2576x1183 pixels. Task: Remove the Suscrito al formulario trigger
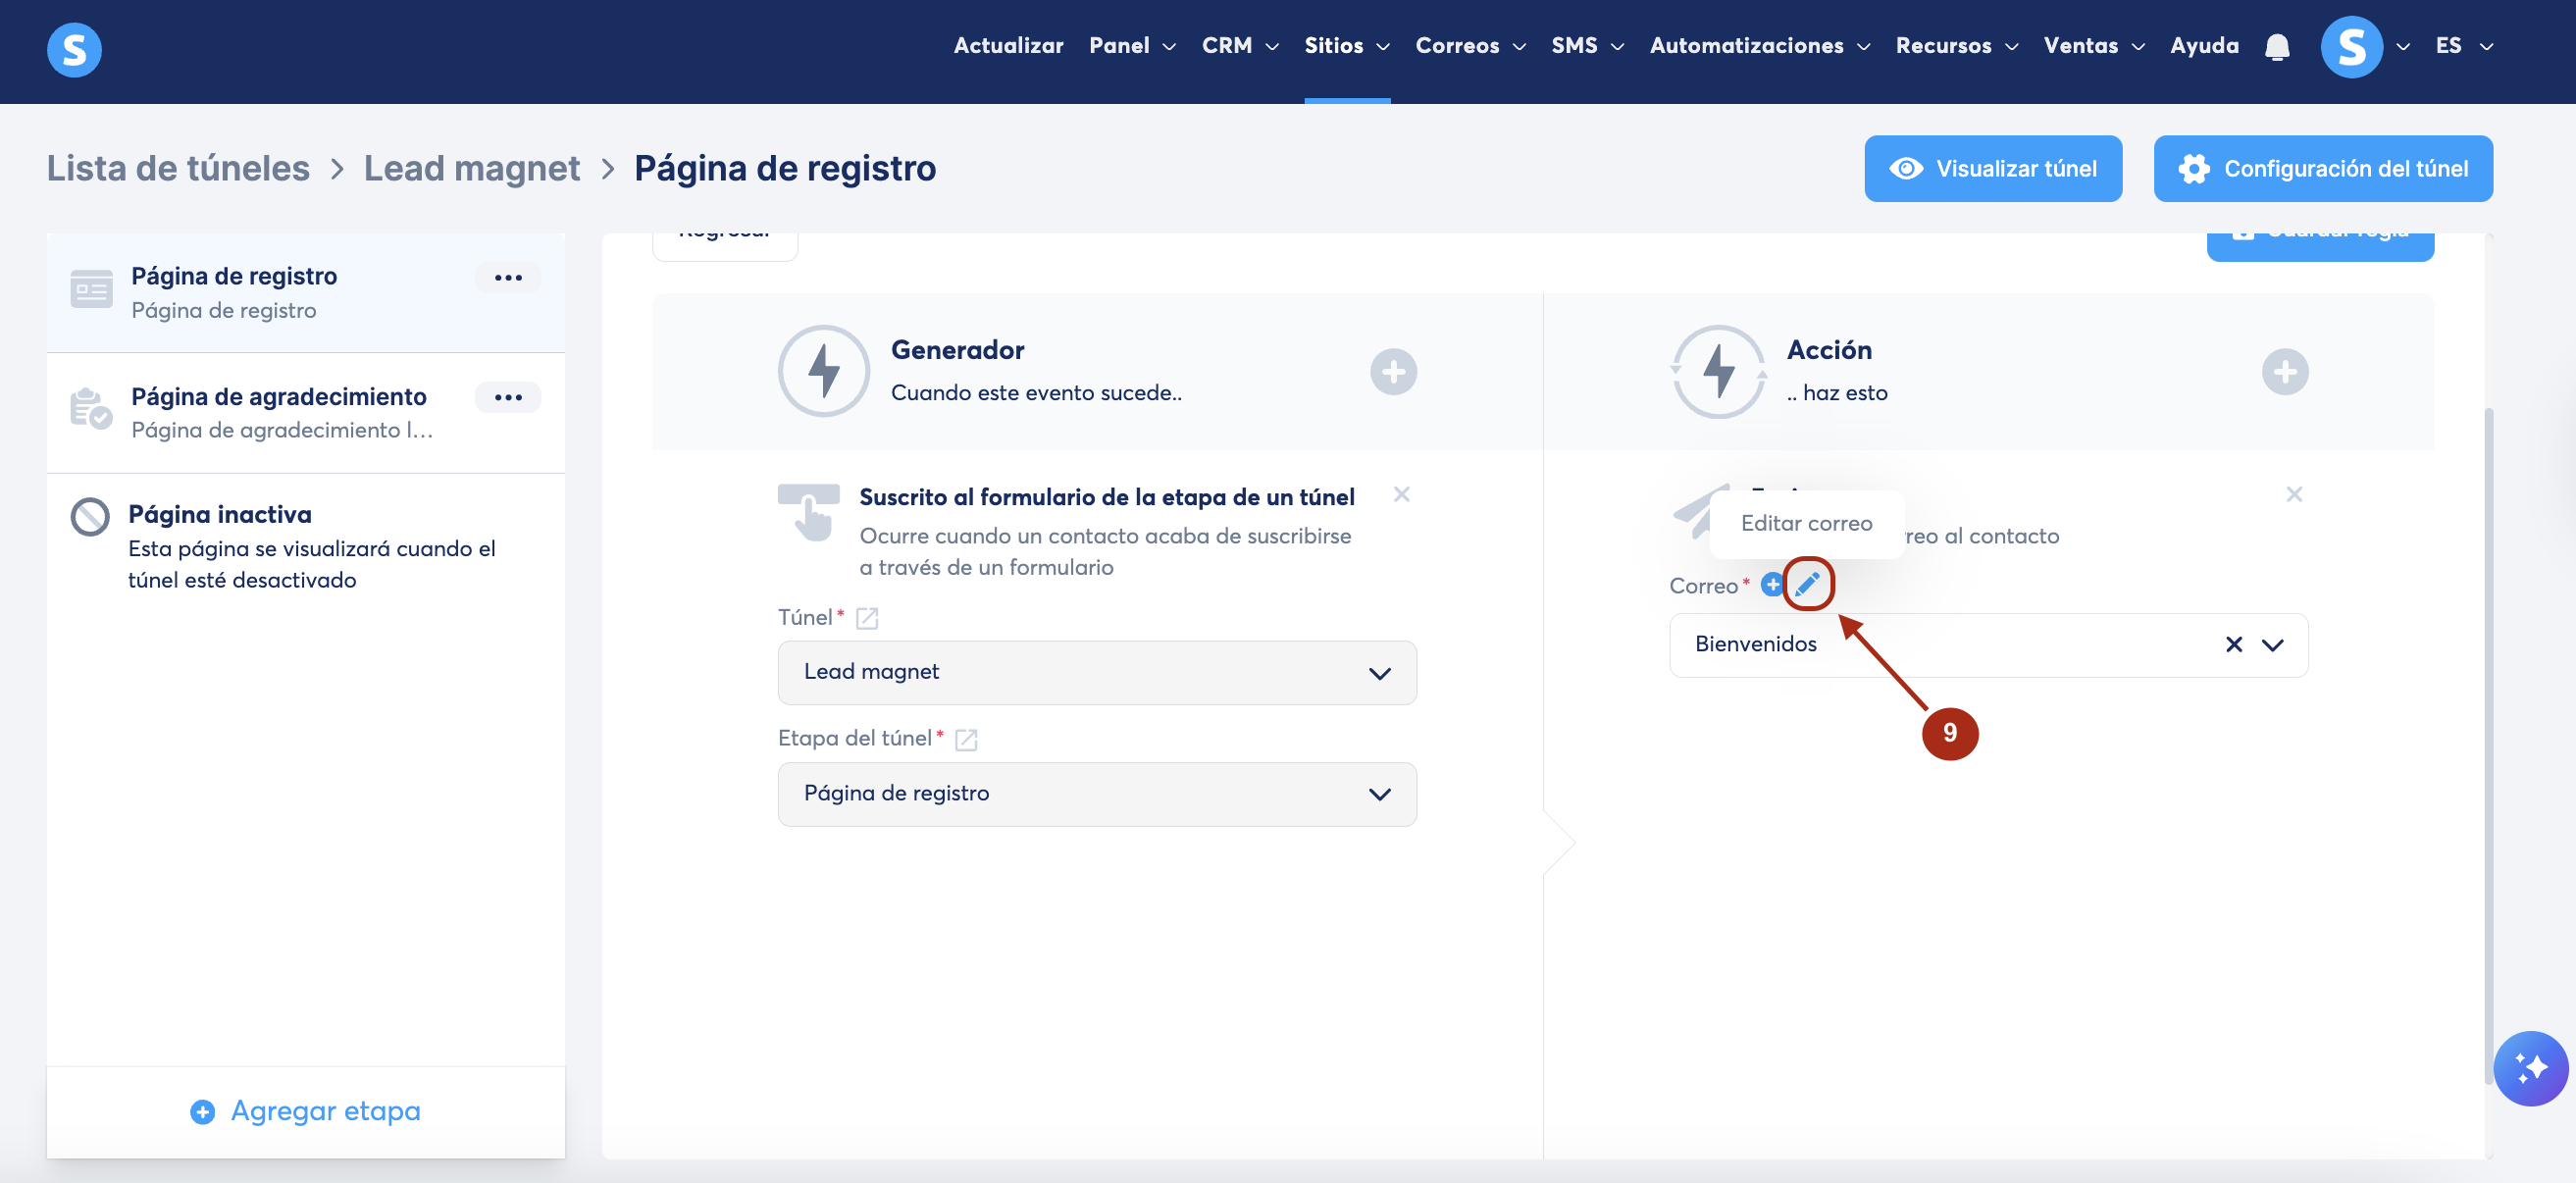[1401, 495]
